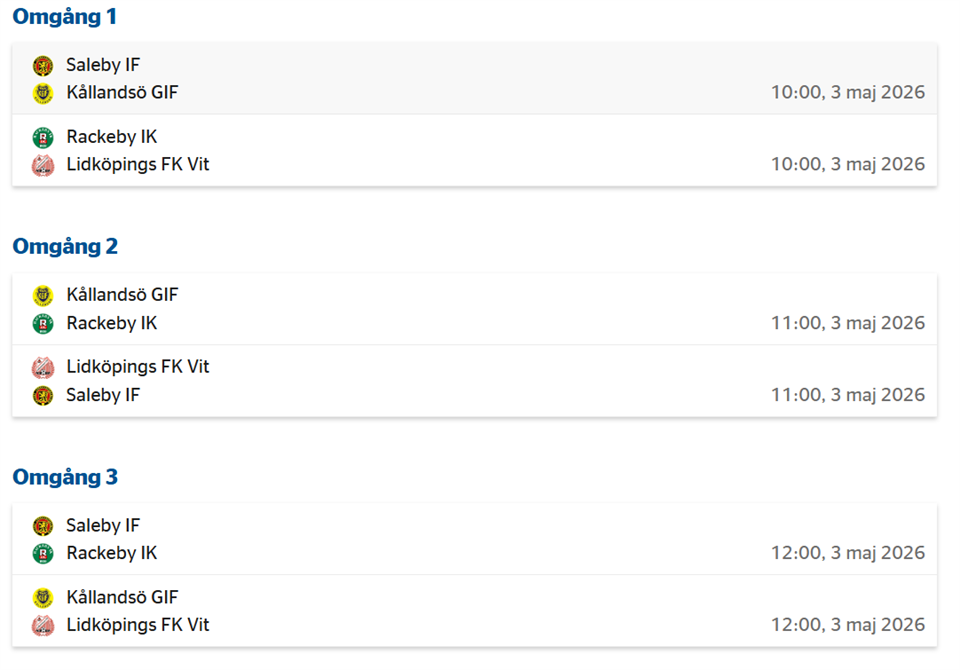Click Rackeby IK crest in Omgång 2

[43, 323]
